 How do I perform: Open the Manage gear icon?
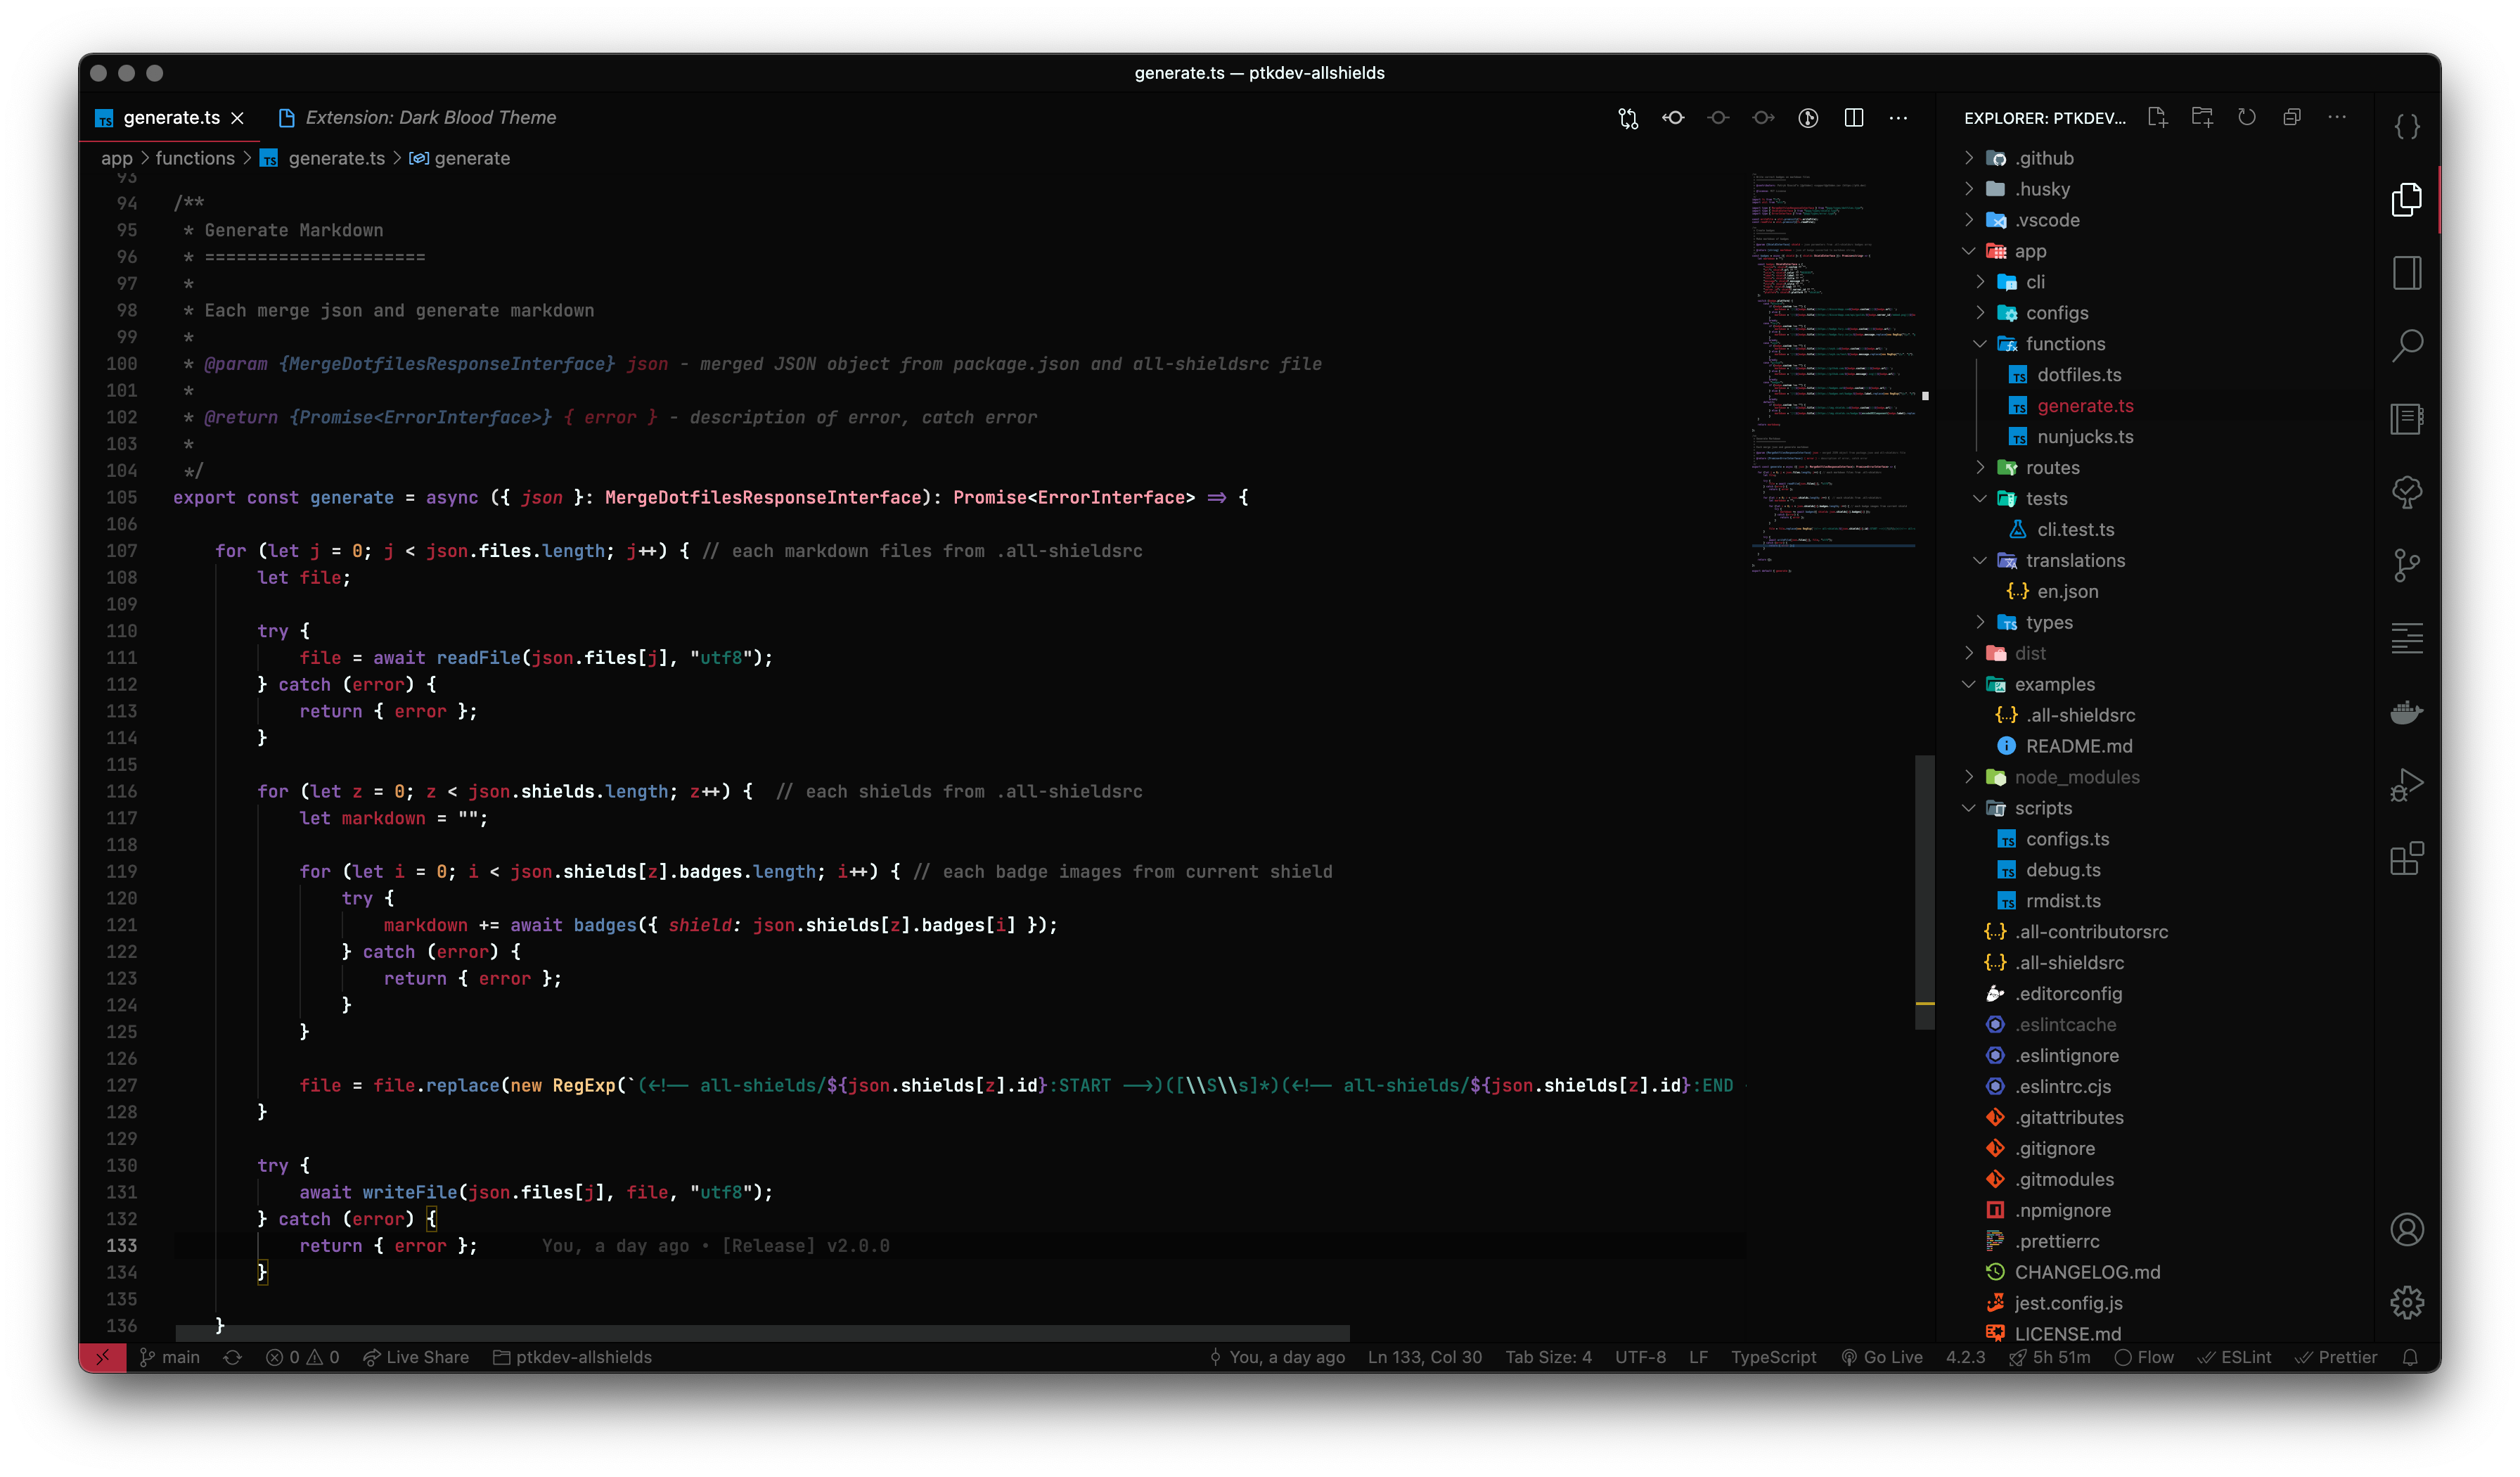point(2406,1302)
